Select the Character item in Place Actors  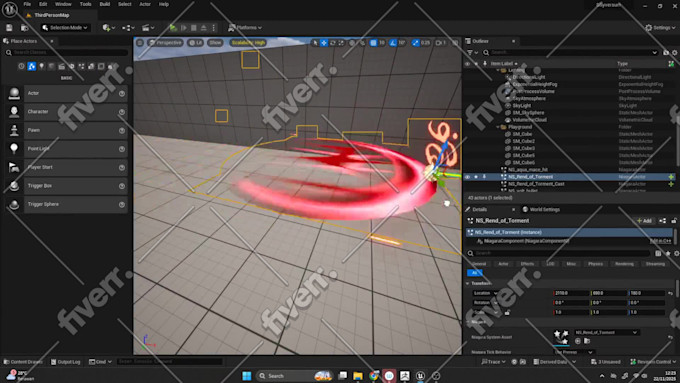click(x=67, y=112)
